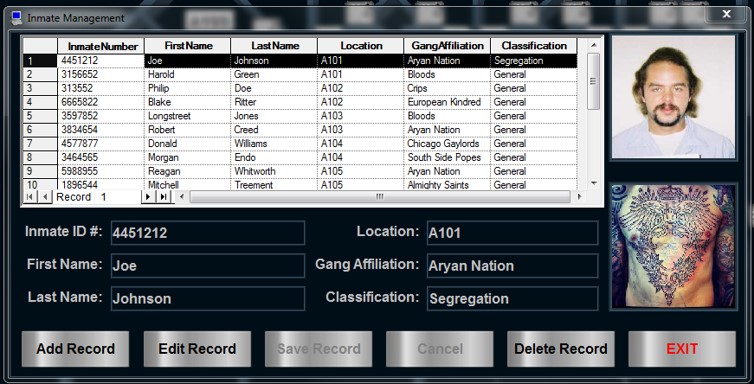This screenshot has height=384, width=754.
Task: Open the tattoo photo thumbnail
Action: [673, 247]
